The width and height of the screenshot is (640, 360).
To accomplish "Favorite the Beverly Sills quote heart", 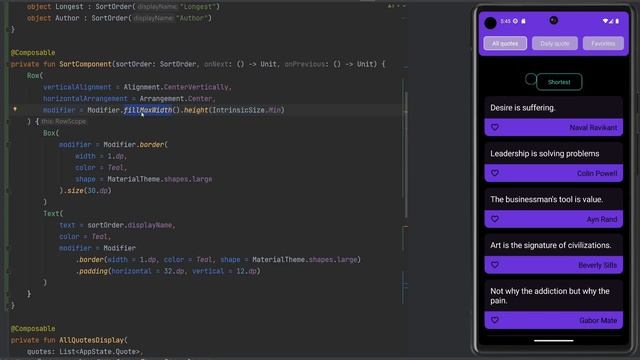I will pos(495,265).
